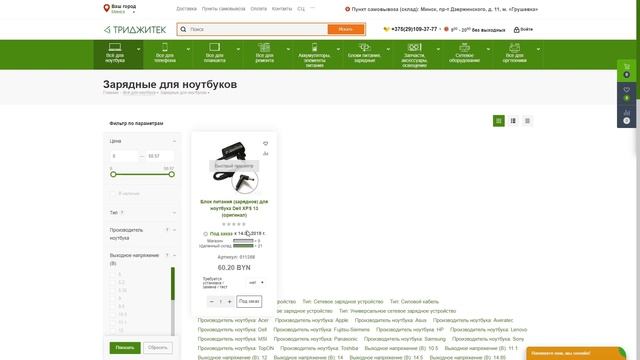
Task: Show more top menu items via ellipsis
Action: click(313, 8)
